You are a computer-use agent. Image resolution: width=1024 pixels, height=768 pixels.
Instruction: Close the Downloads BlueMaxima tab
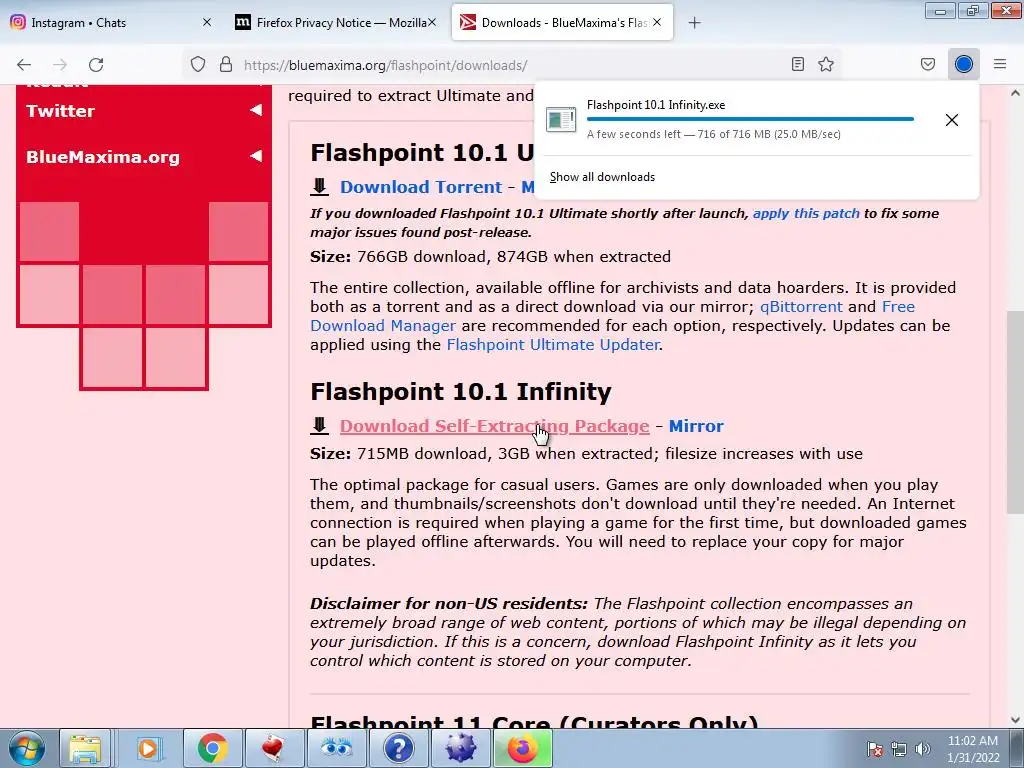pos(657,22)
